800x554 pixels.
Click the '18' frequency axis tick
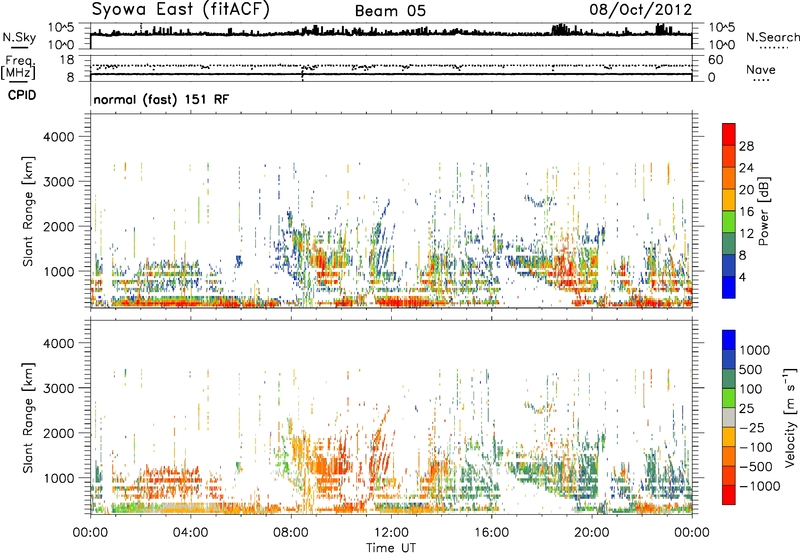[x=67, y=60]
